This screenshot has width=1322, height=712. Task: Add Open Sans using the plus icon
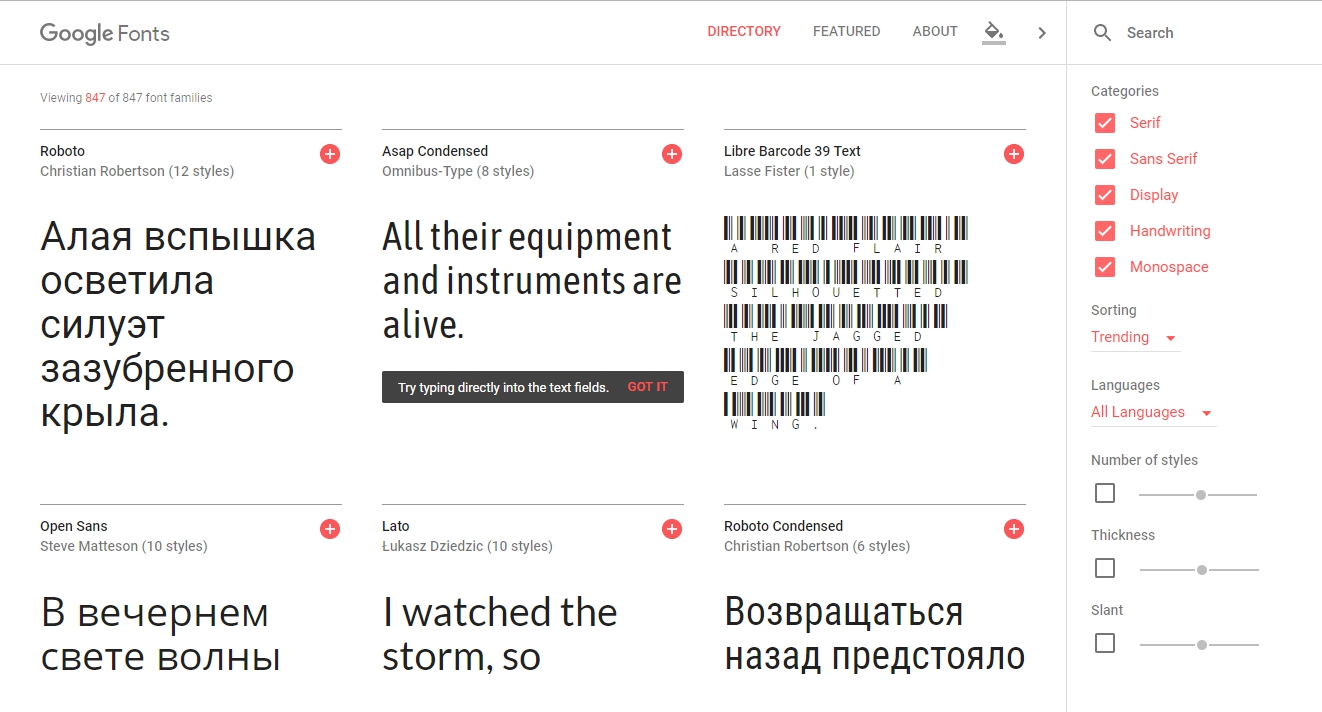[x=329, y=528]
